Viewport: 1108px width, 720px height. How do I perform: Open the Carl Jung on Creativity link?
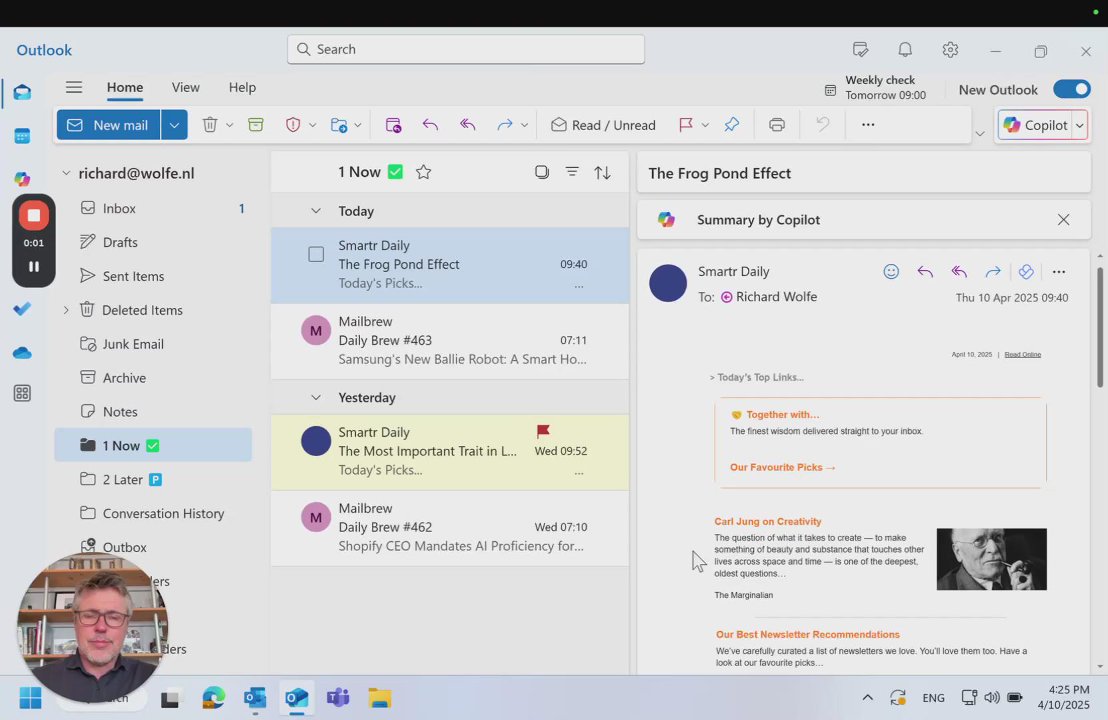767,521
